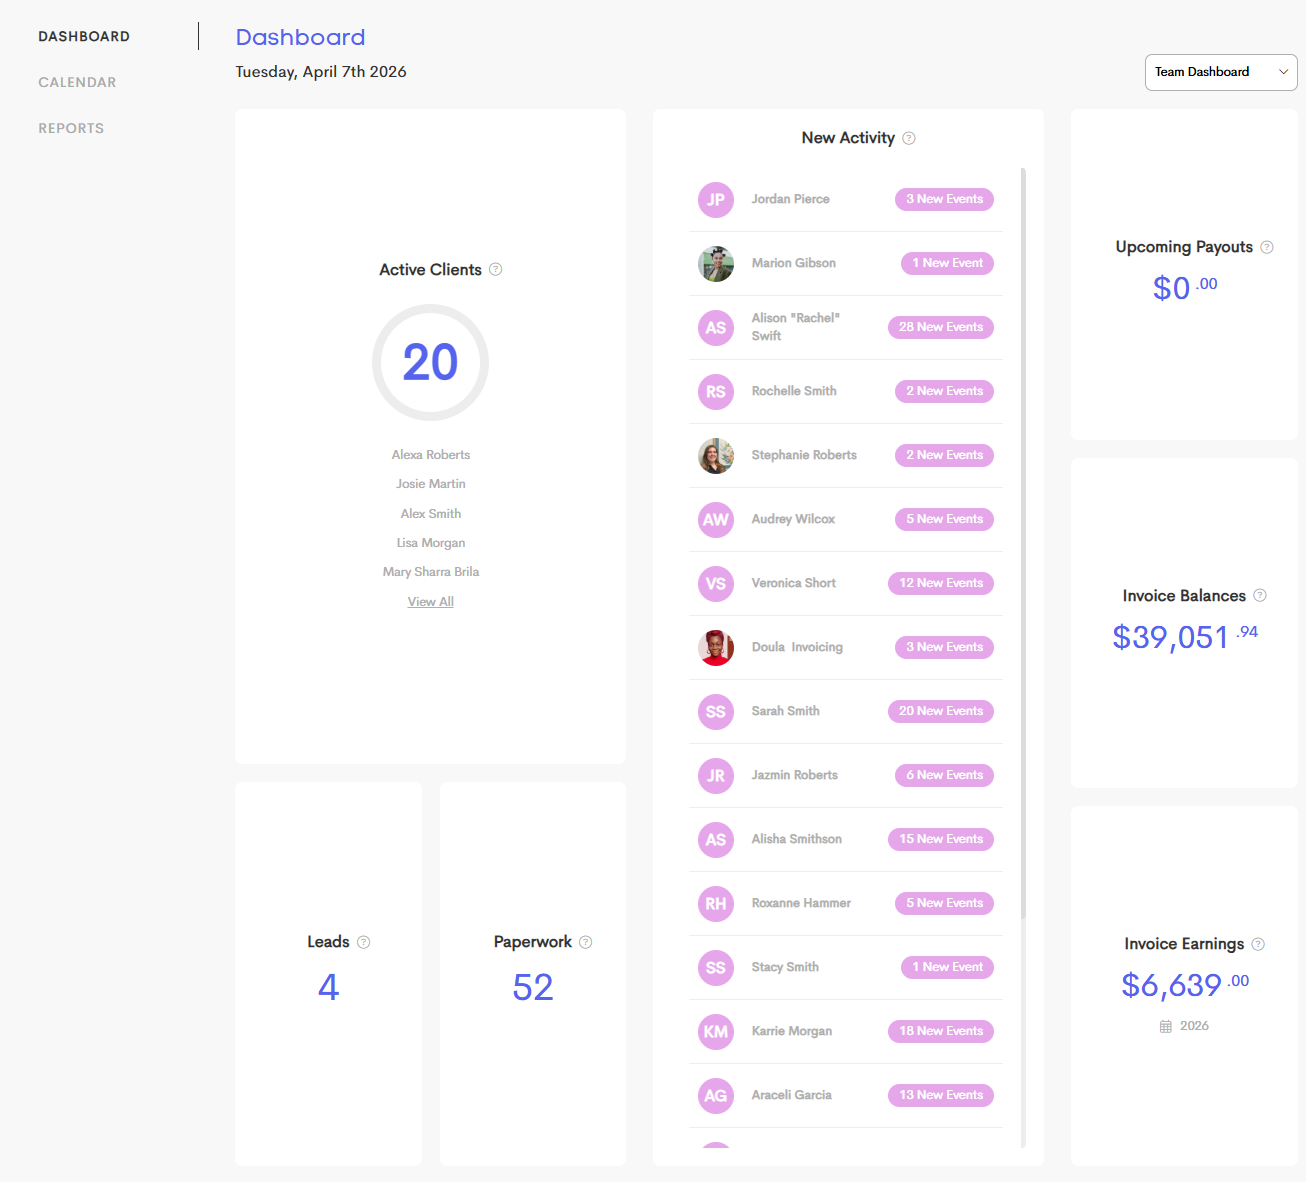Click the $6,639.00 invoice earnings amount
This screenshot has height=1182, width=1306.
pos(1185,985)
